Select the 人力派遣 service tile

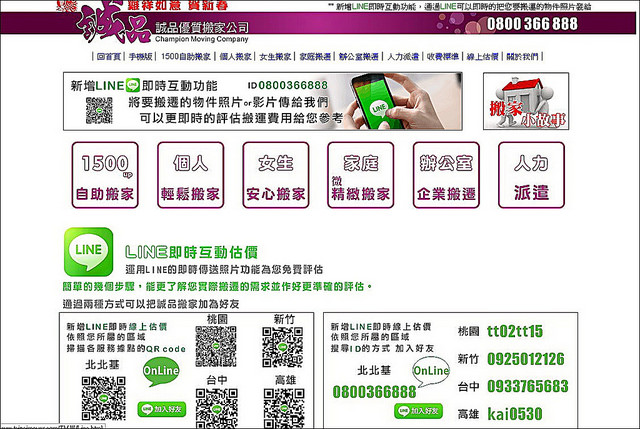tap(530, 175)
